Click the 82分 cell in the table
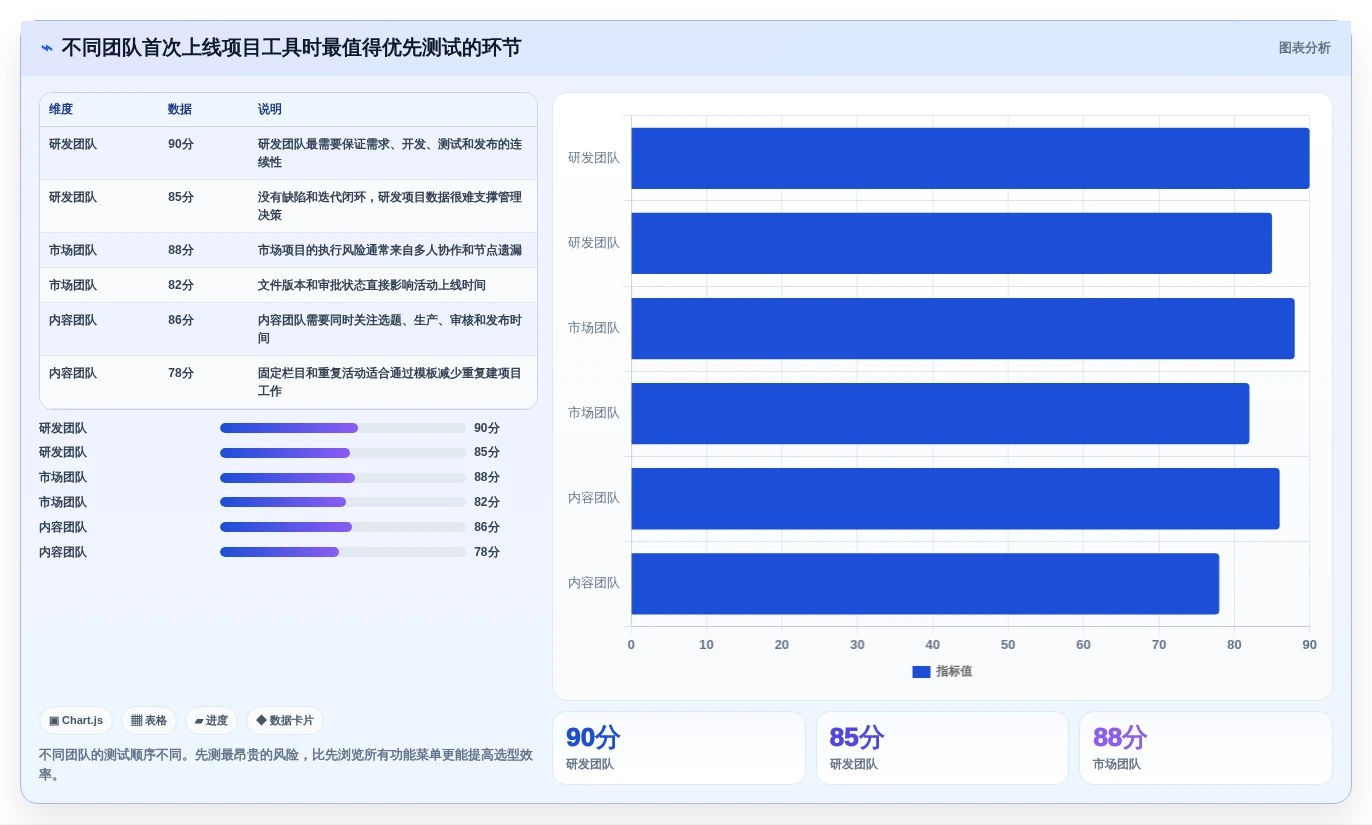 pos(181,285)
